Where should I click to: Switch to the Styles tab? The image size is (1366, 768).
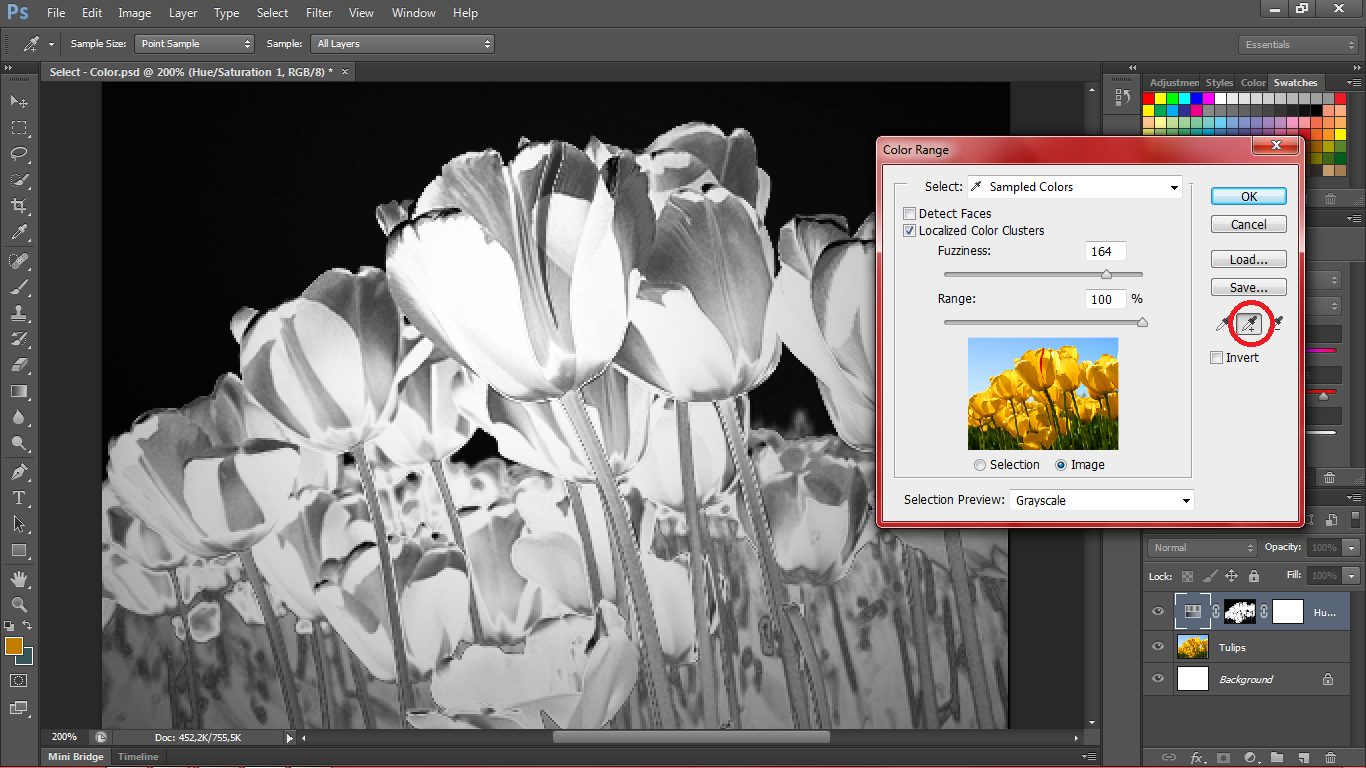(x=1219, y=83)
